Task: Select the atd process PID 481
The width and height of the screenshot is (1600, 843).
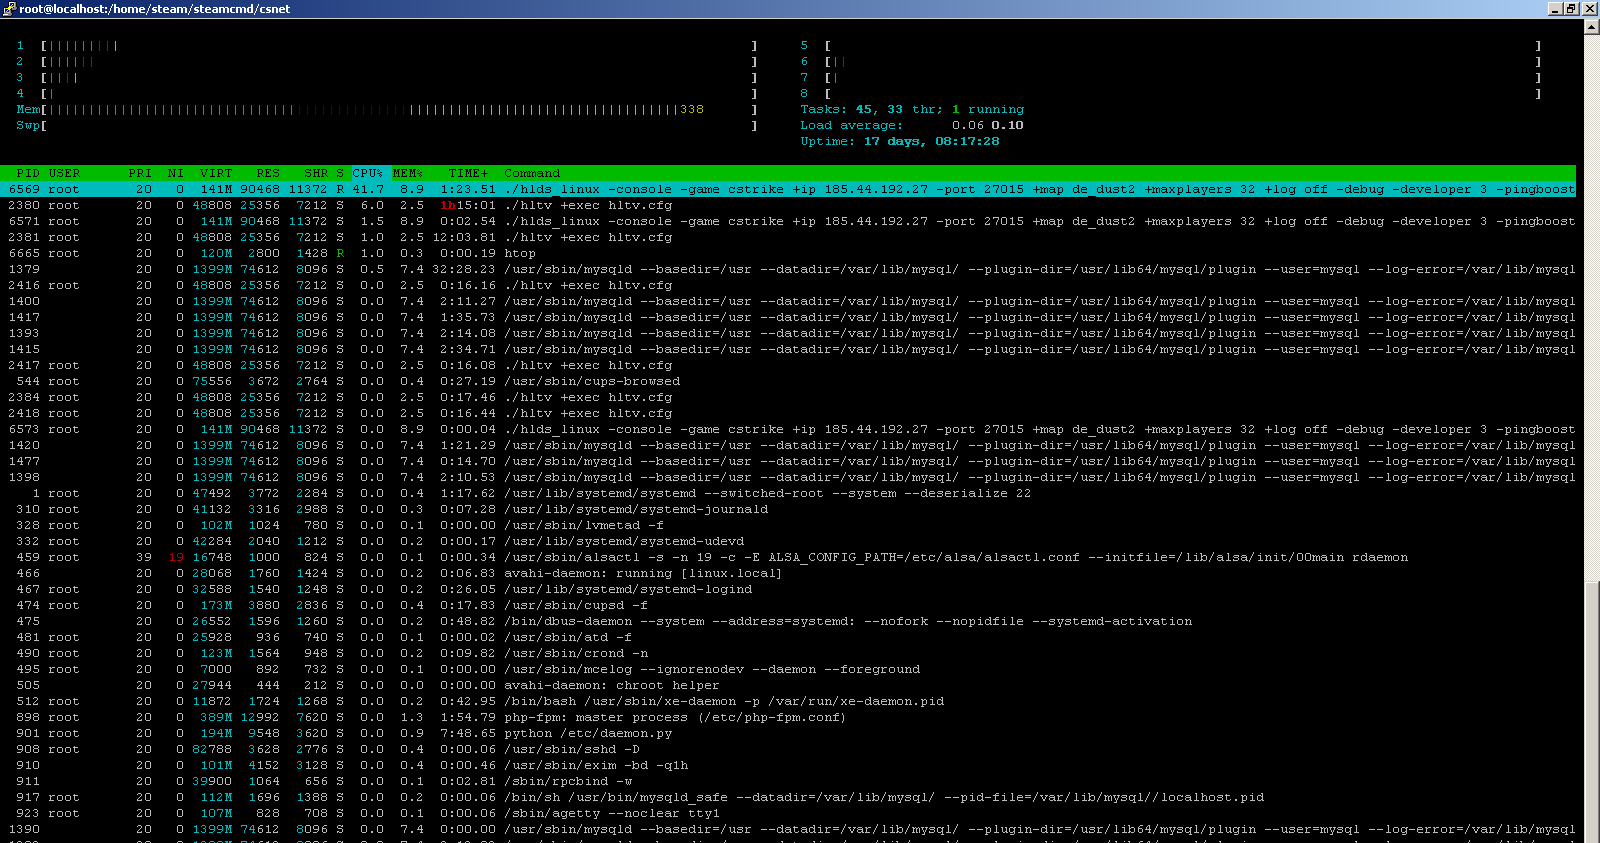Action: point(788,637)
